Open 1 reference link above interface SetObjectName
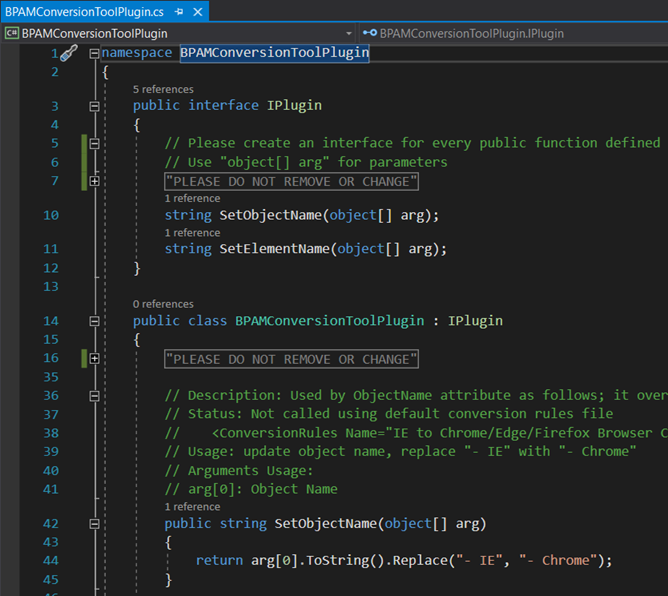668x596 pixels. 193,199
